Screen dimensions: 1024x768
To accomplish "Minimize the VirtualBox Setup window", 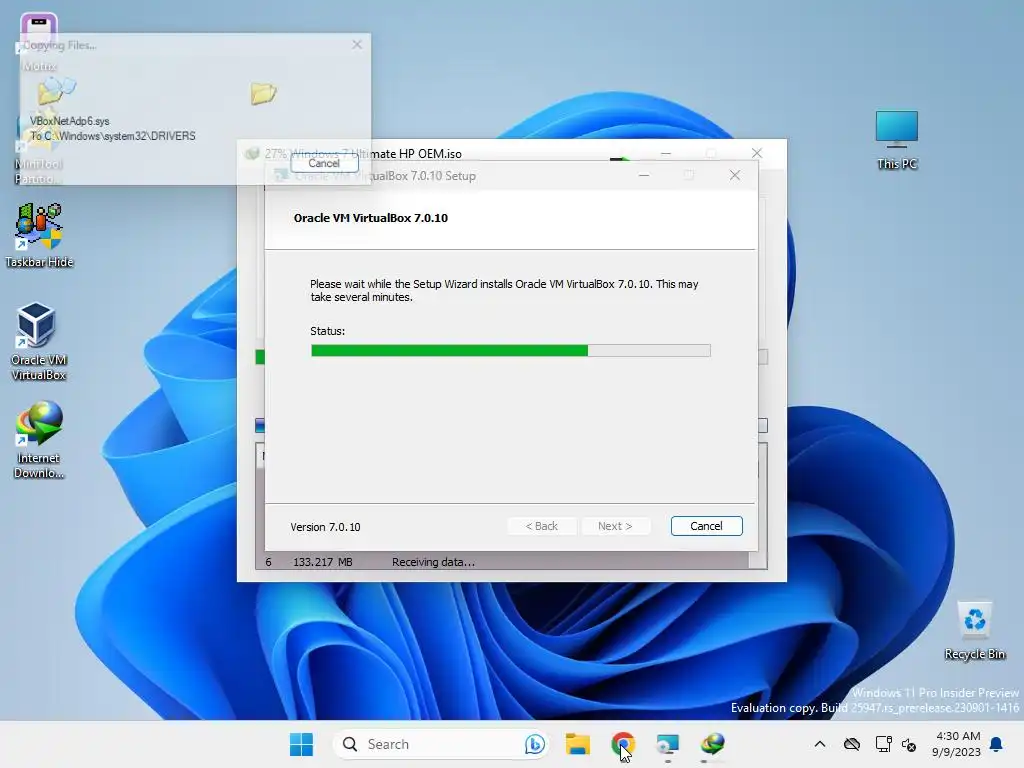I will [644, 175].
